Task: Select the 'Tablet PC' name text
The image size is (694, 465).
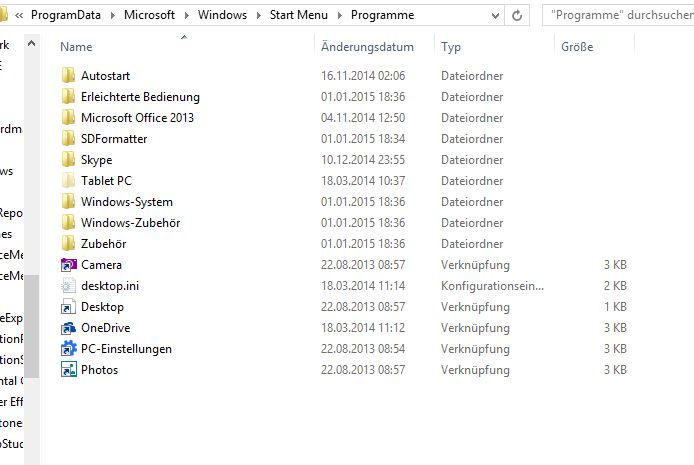Action: click(x=106, y=181)
